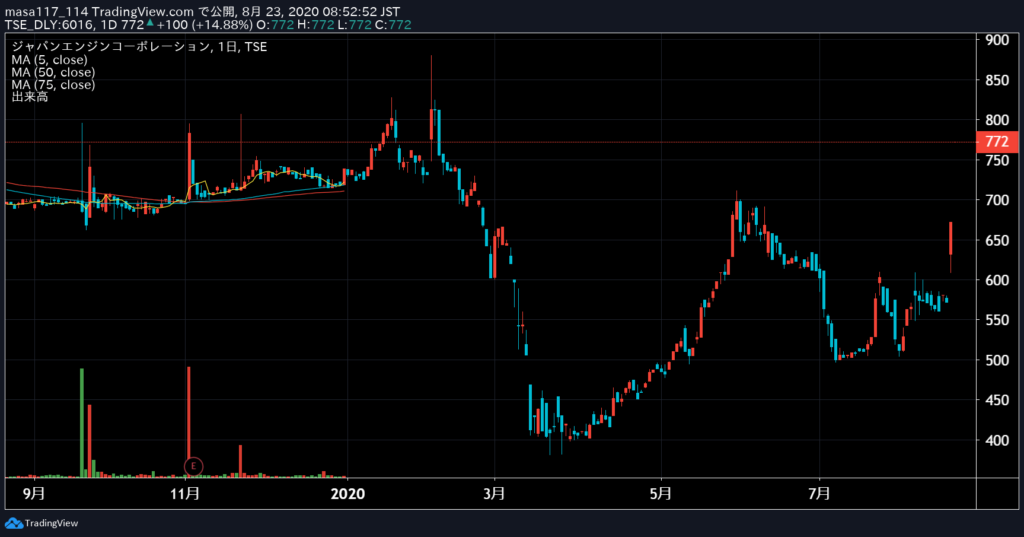Click the TradingView cloud logo icon

[13, 523]
